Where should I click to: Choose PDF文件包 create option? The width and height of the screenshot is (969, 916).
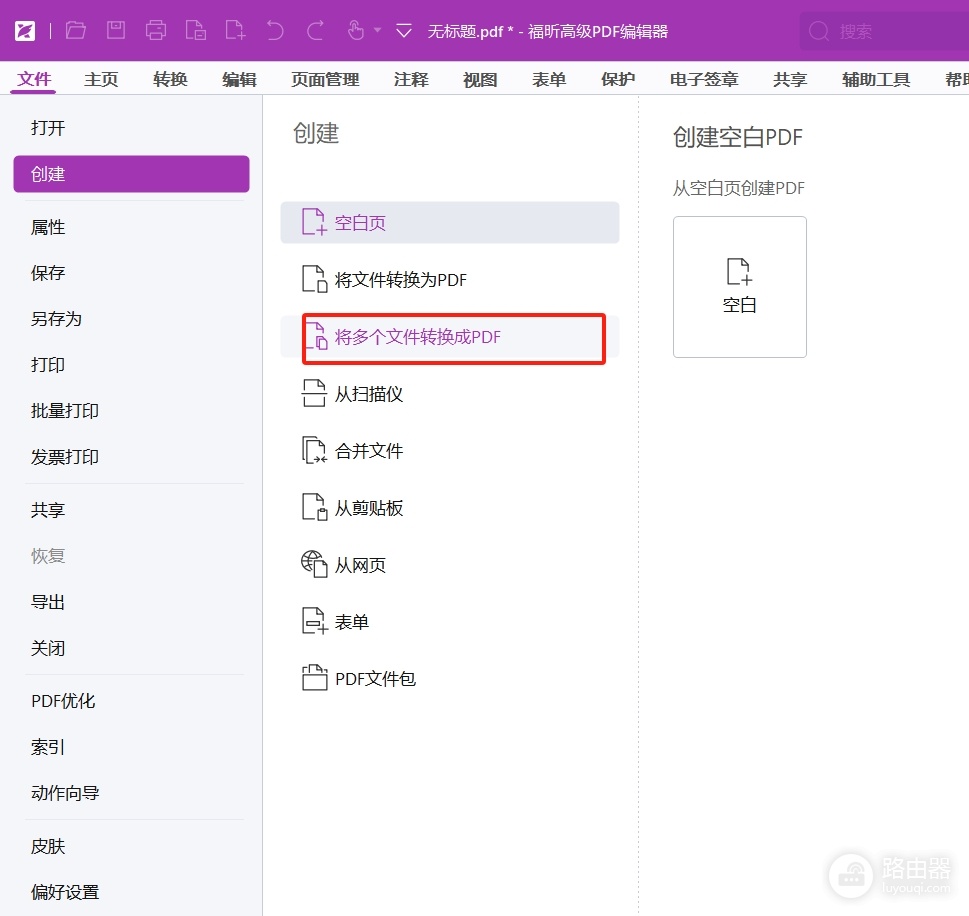450,679
